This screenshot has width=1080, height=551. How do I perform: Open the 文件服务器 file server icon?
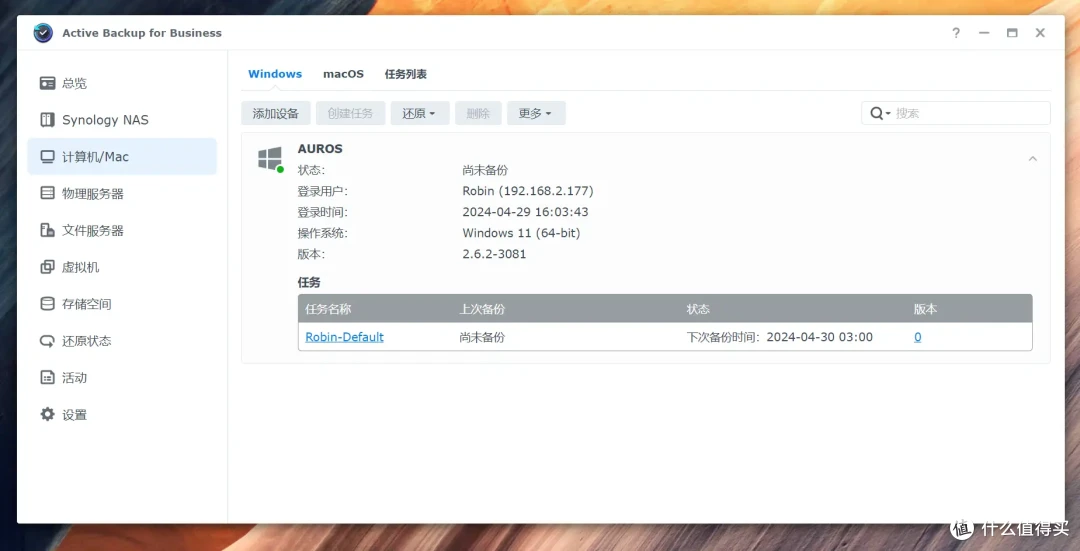(47, 231)
